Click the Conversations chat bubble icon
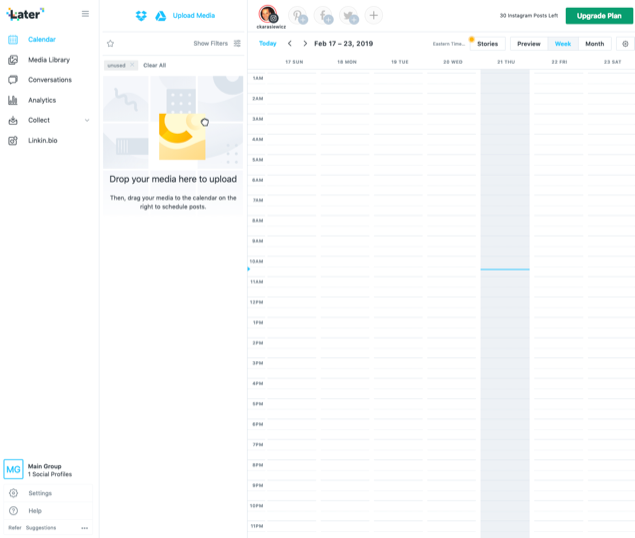This screenshot has width=635, height=538. [13, 80]
